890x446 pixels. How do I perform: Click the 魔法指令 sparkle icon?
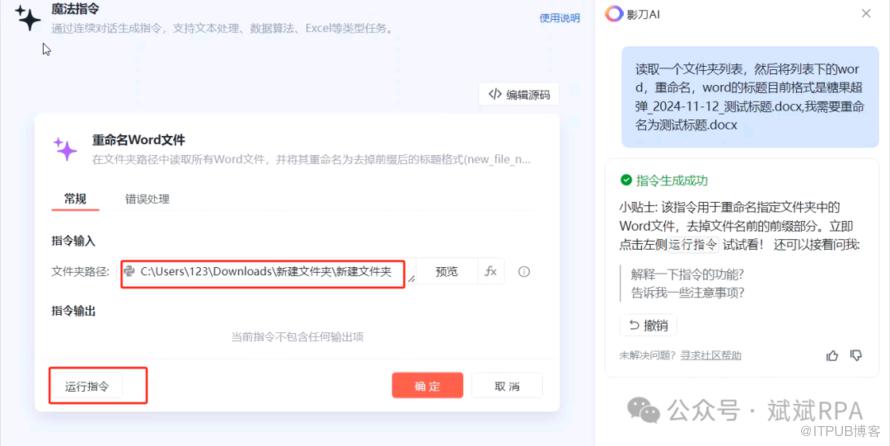pyautogui.click(x=27, y=18)
